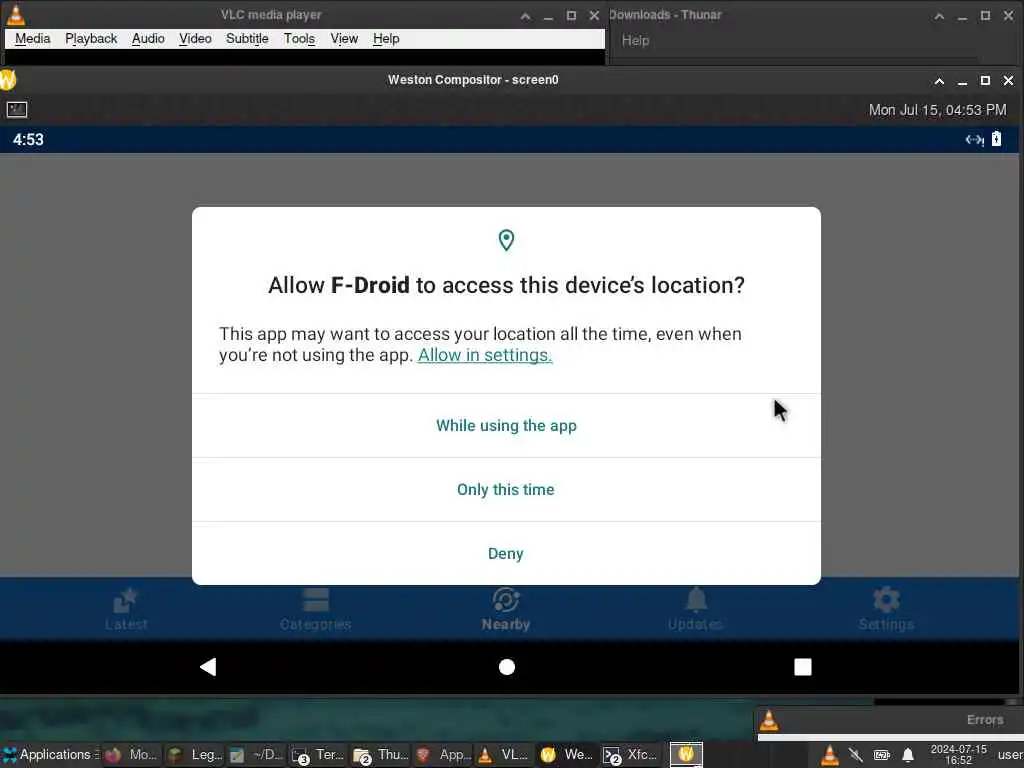
Task: Open the 'user' session menu
Action: pos(1010,755)
